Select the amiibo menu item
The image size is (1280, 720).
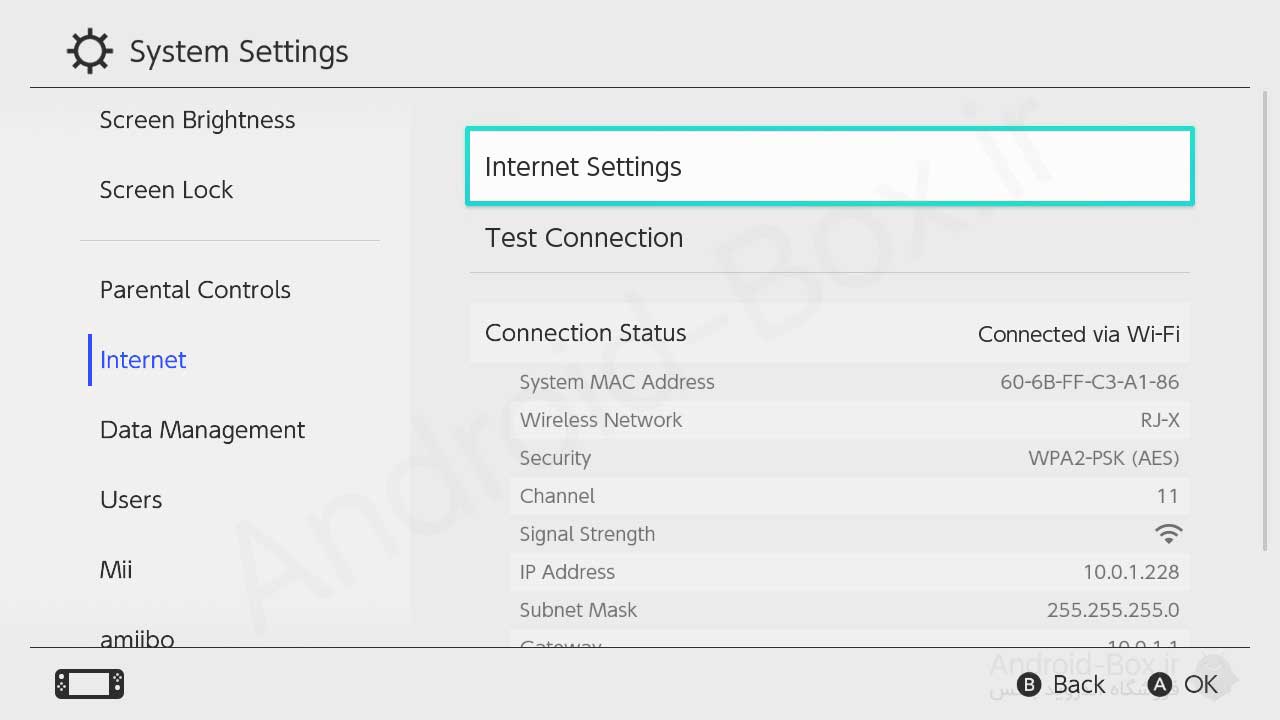(x=137, y=637)
